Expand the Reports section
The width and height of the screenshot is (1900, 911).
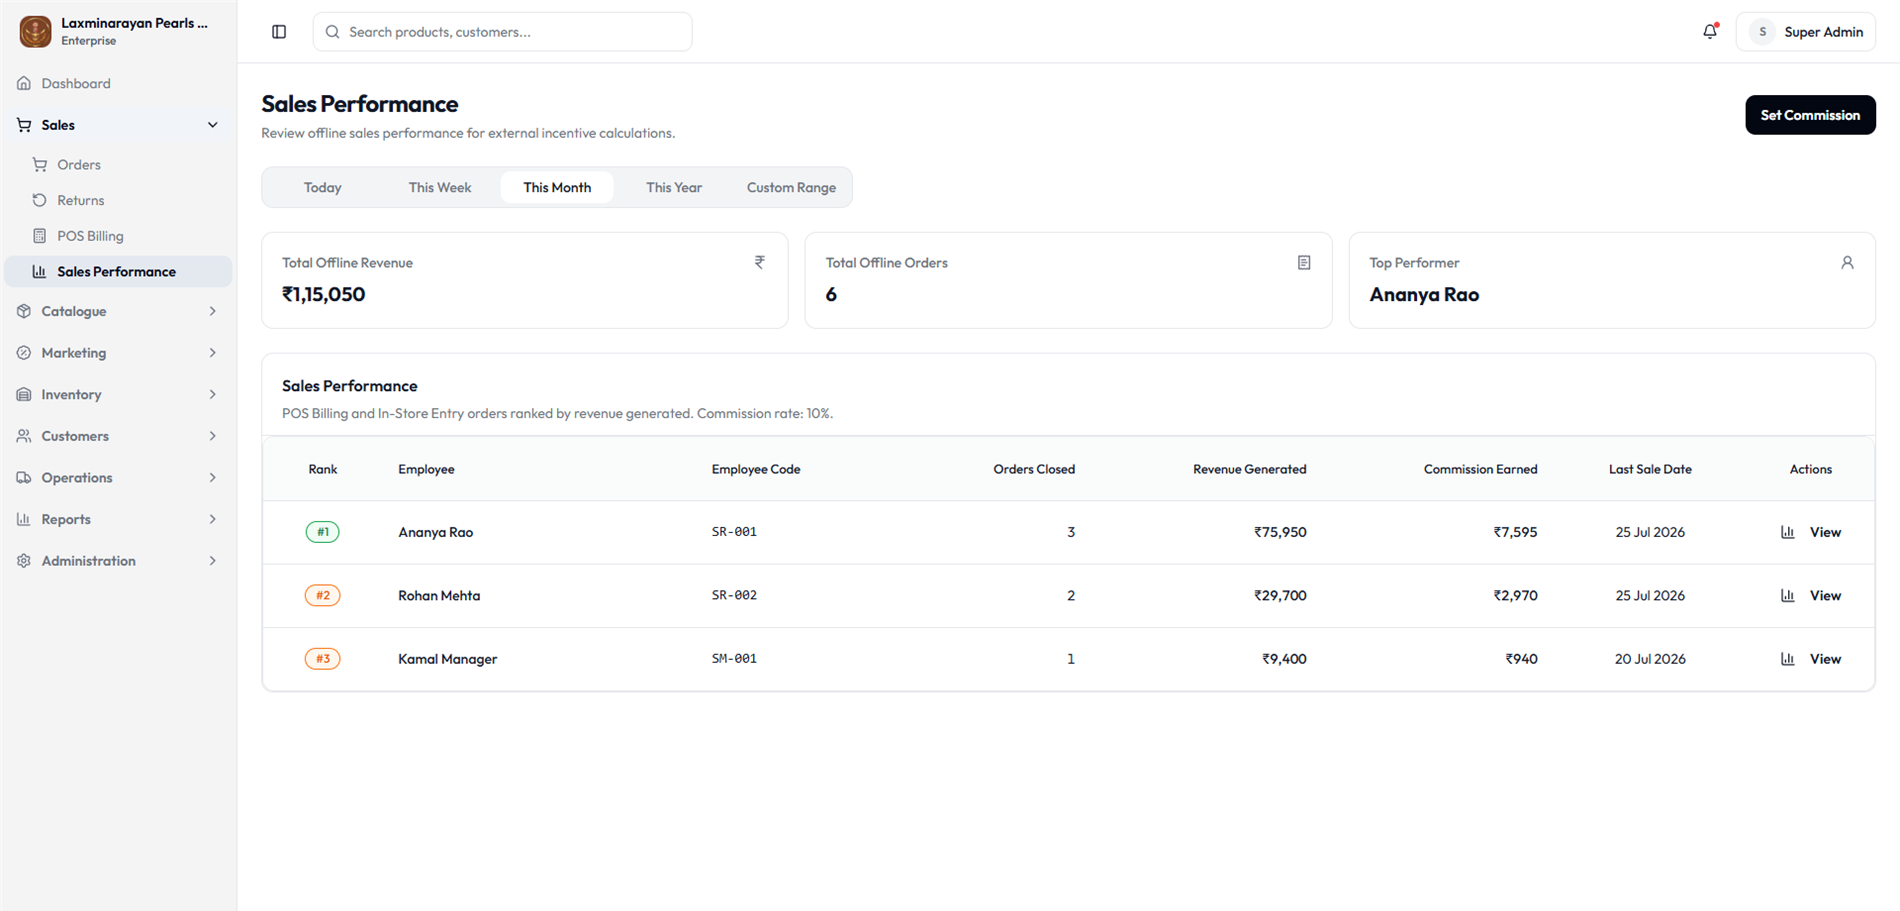click(118, 519)
